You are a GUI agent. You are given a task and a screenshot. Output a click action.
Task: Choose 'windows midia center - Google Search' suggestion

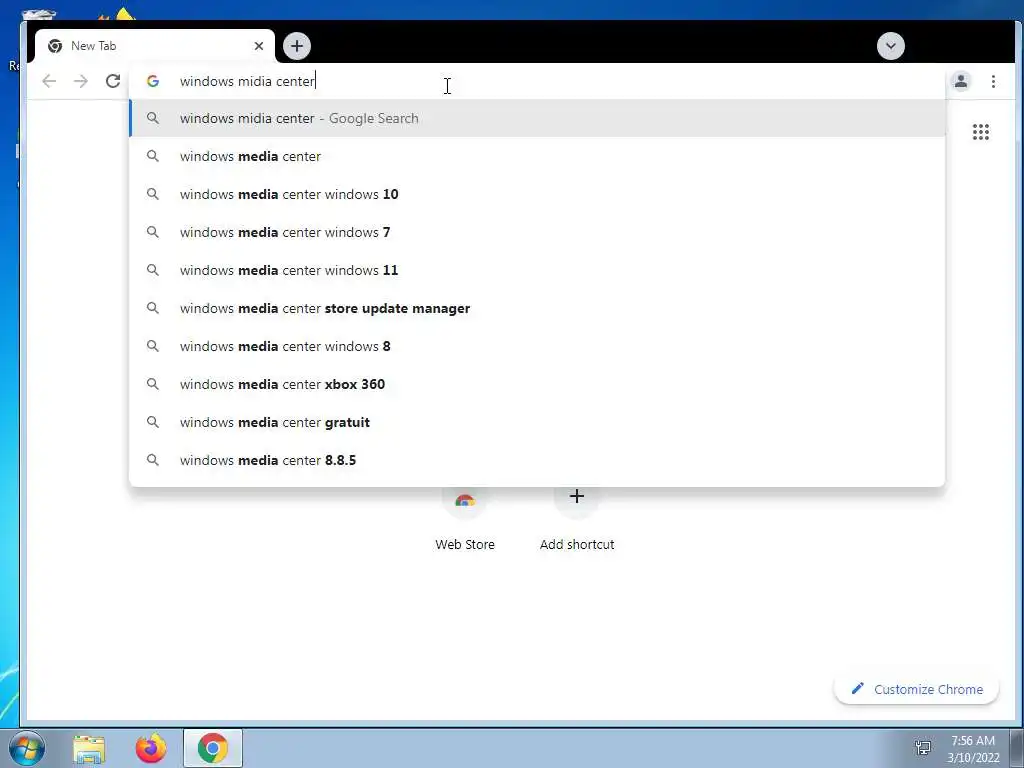pyautogui.click(x=537, y=118)
